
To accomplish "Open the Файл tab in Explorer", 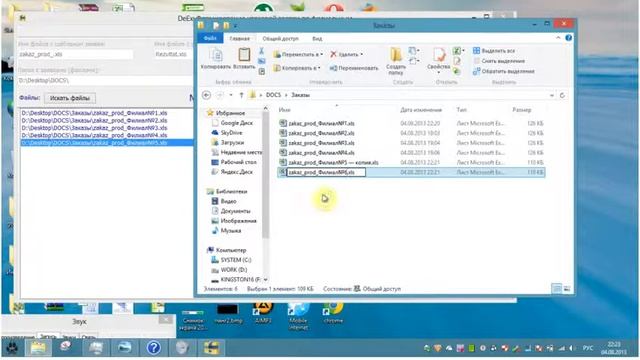I will pyautogui.click(x=210, y=38).
